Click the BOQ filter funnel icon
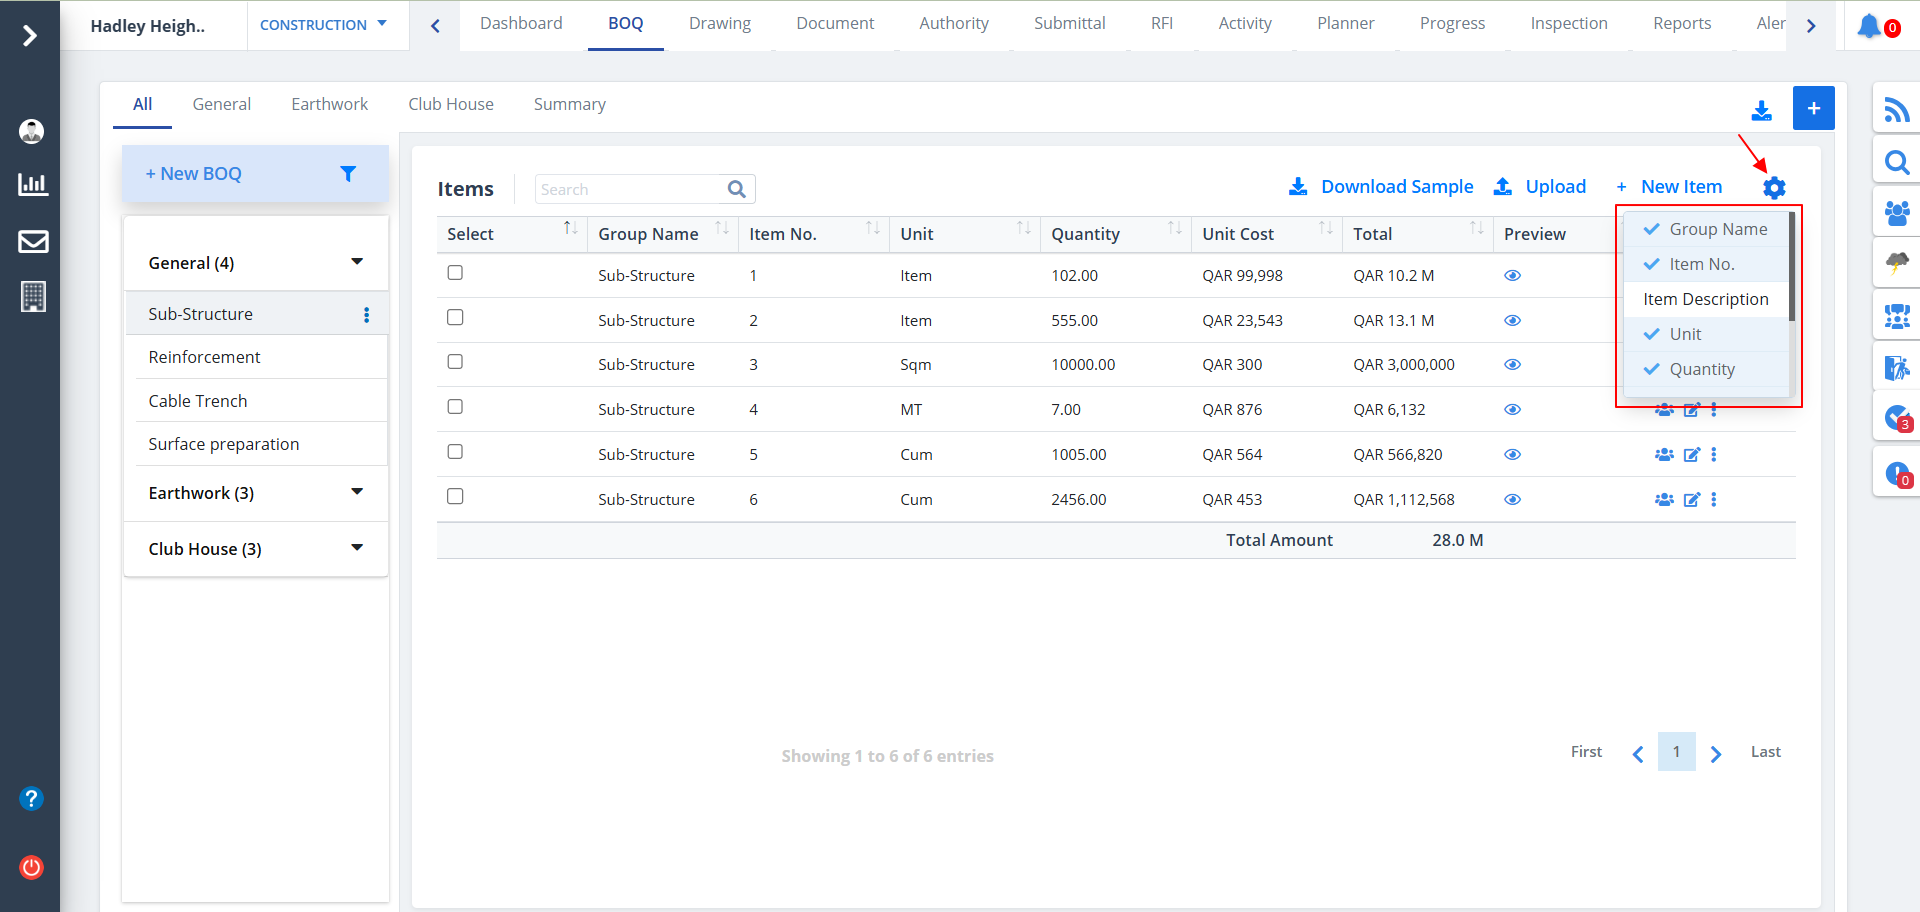The image size is (1920, 912). 348,174
